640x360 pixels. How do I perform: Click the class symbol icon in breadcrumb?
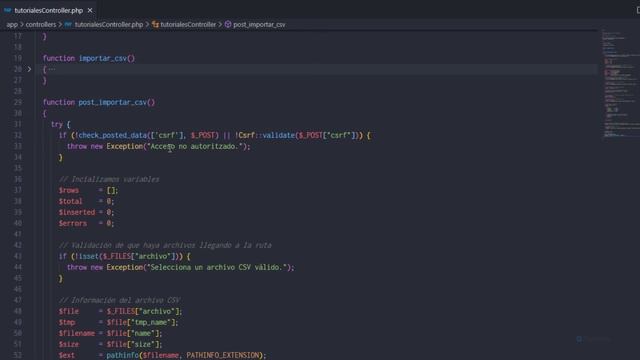[x=155, y=24]
